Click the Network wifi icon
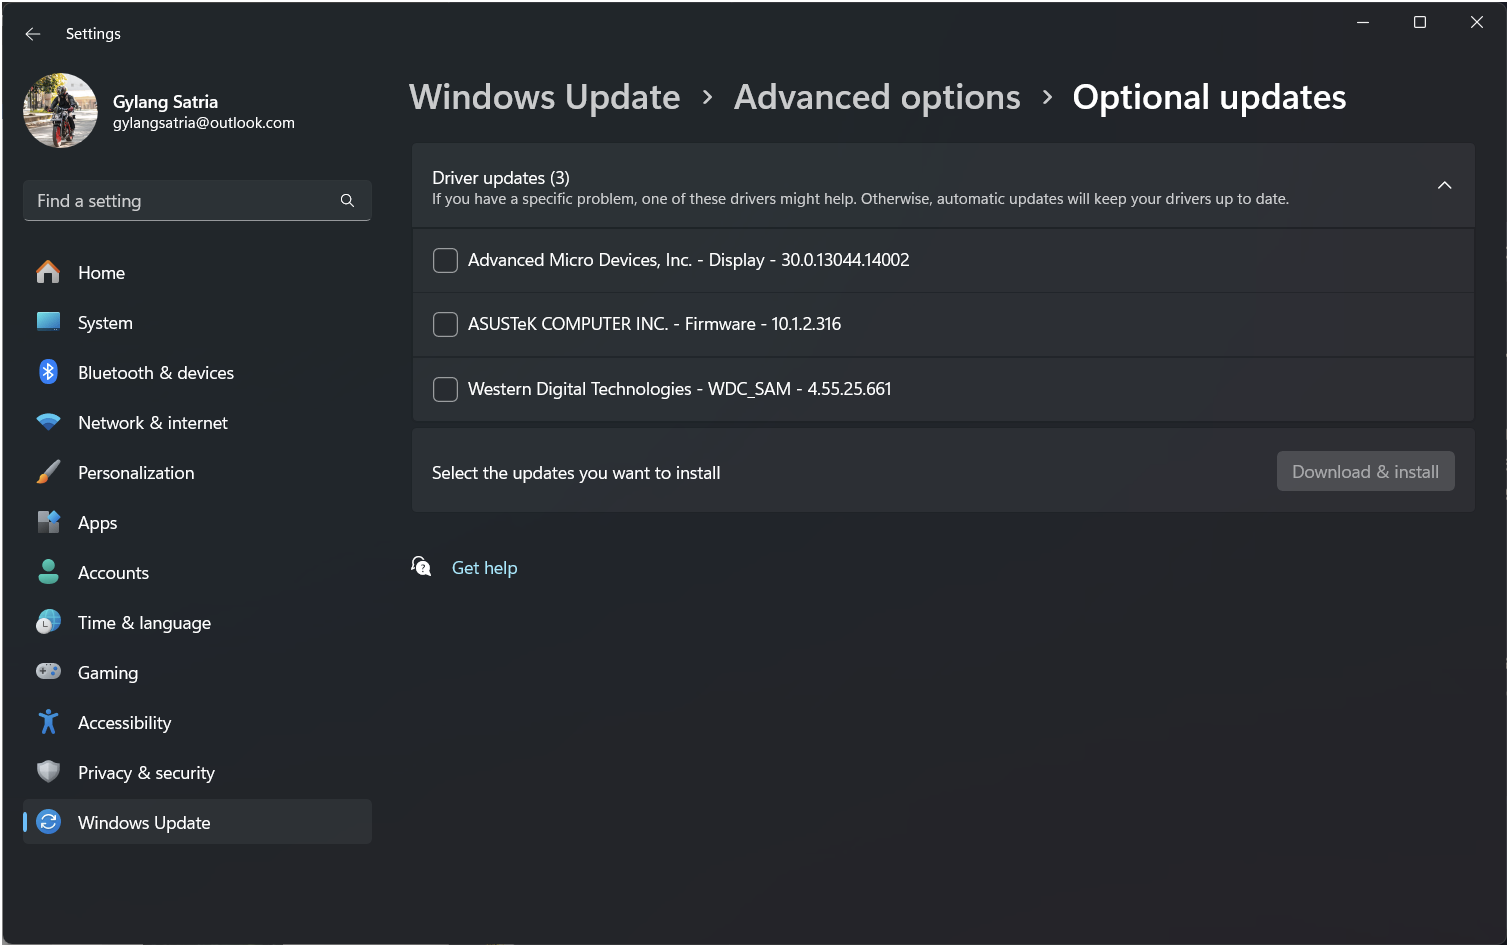This screenshot has width=1509, height=947. click(48, 422)
